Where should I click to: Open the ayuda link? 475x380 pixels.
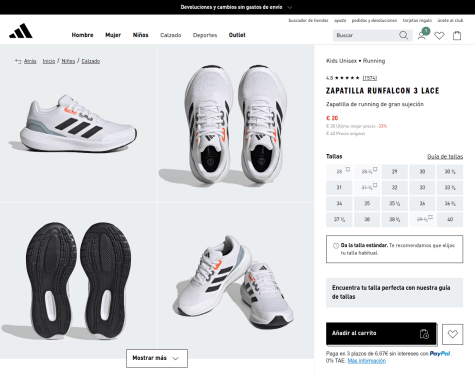(340, 20)
